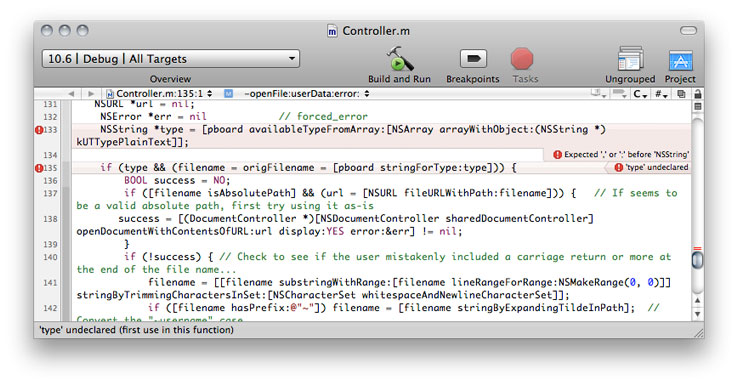This screenshot has height=385, width=738.
Task: Click line number 138 in the gutter
Action: [x=50, y=219]
